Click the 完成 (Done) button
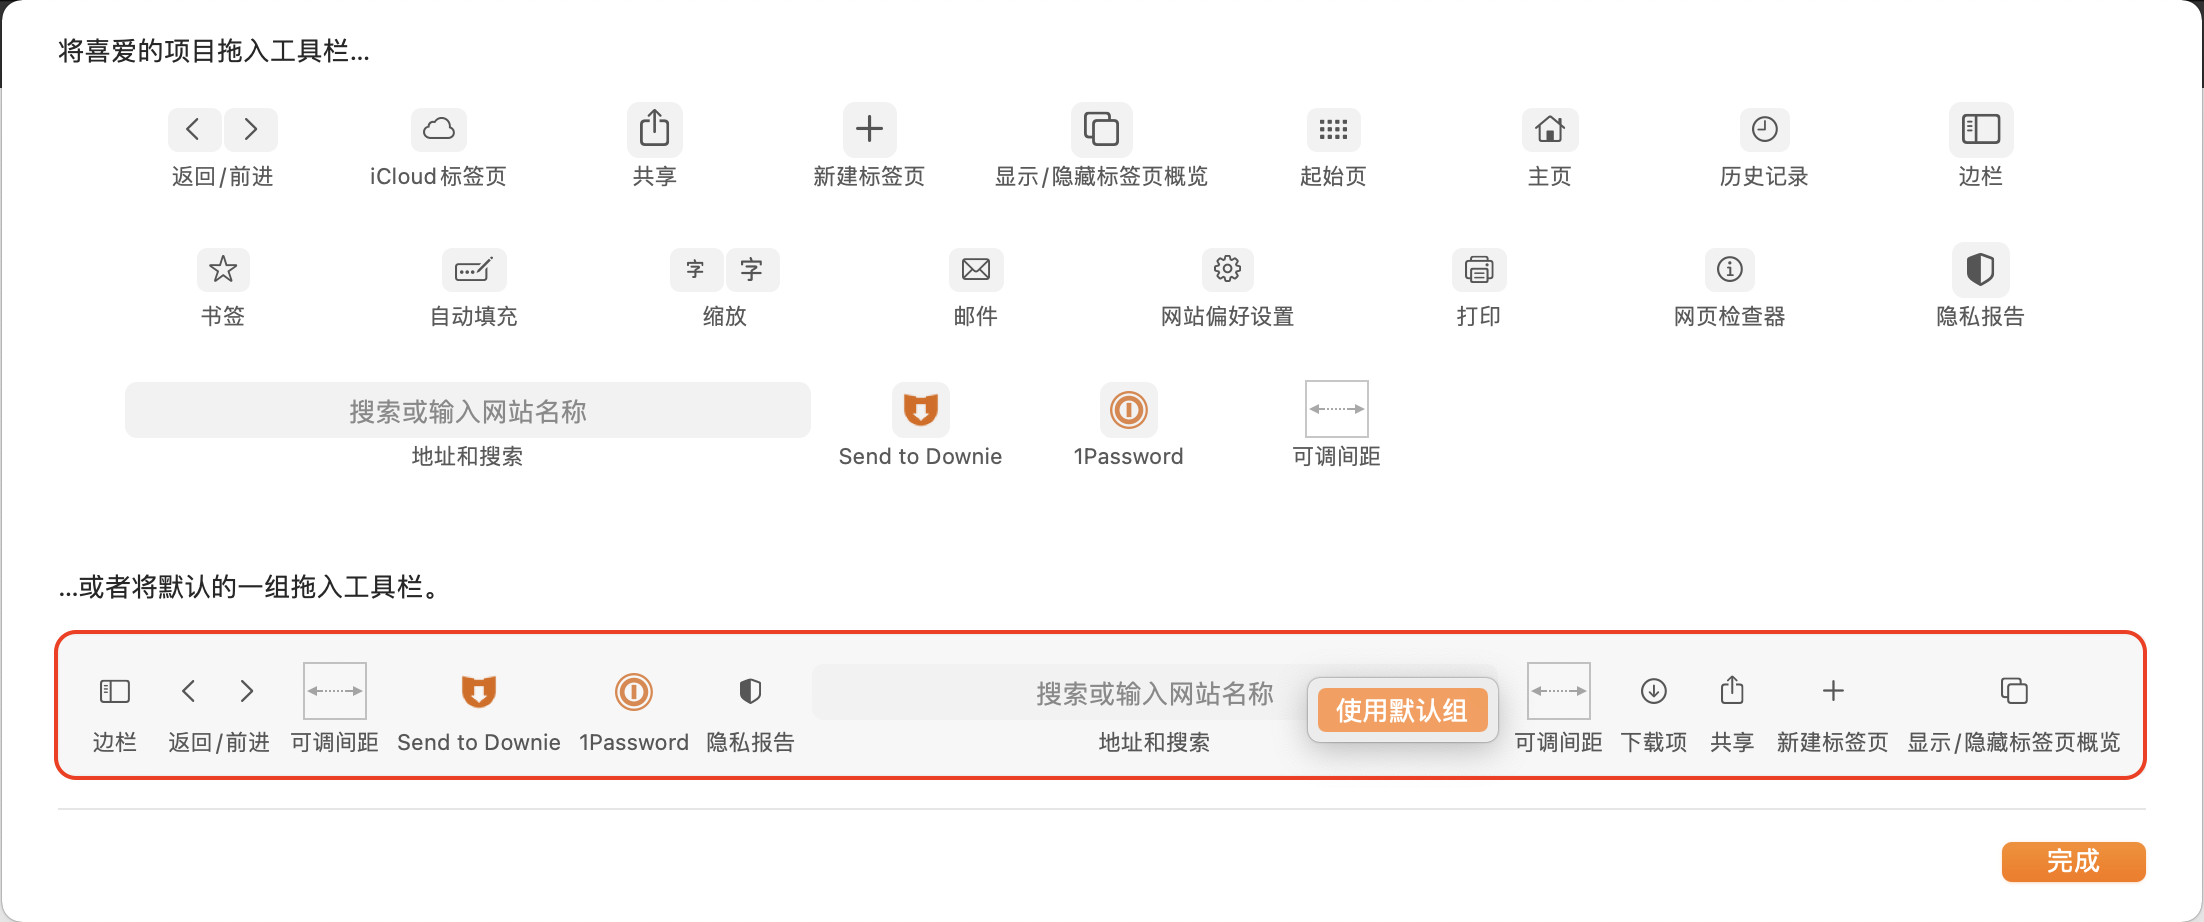Viewport: 2204px width, 922px height. pyautogui.click(x=2073, y=861)
